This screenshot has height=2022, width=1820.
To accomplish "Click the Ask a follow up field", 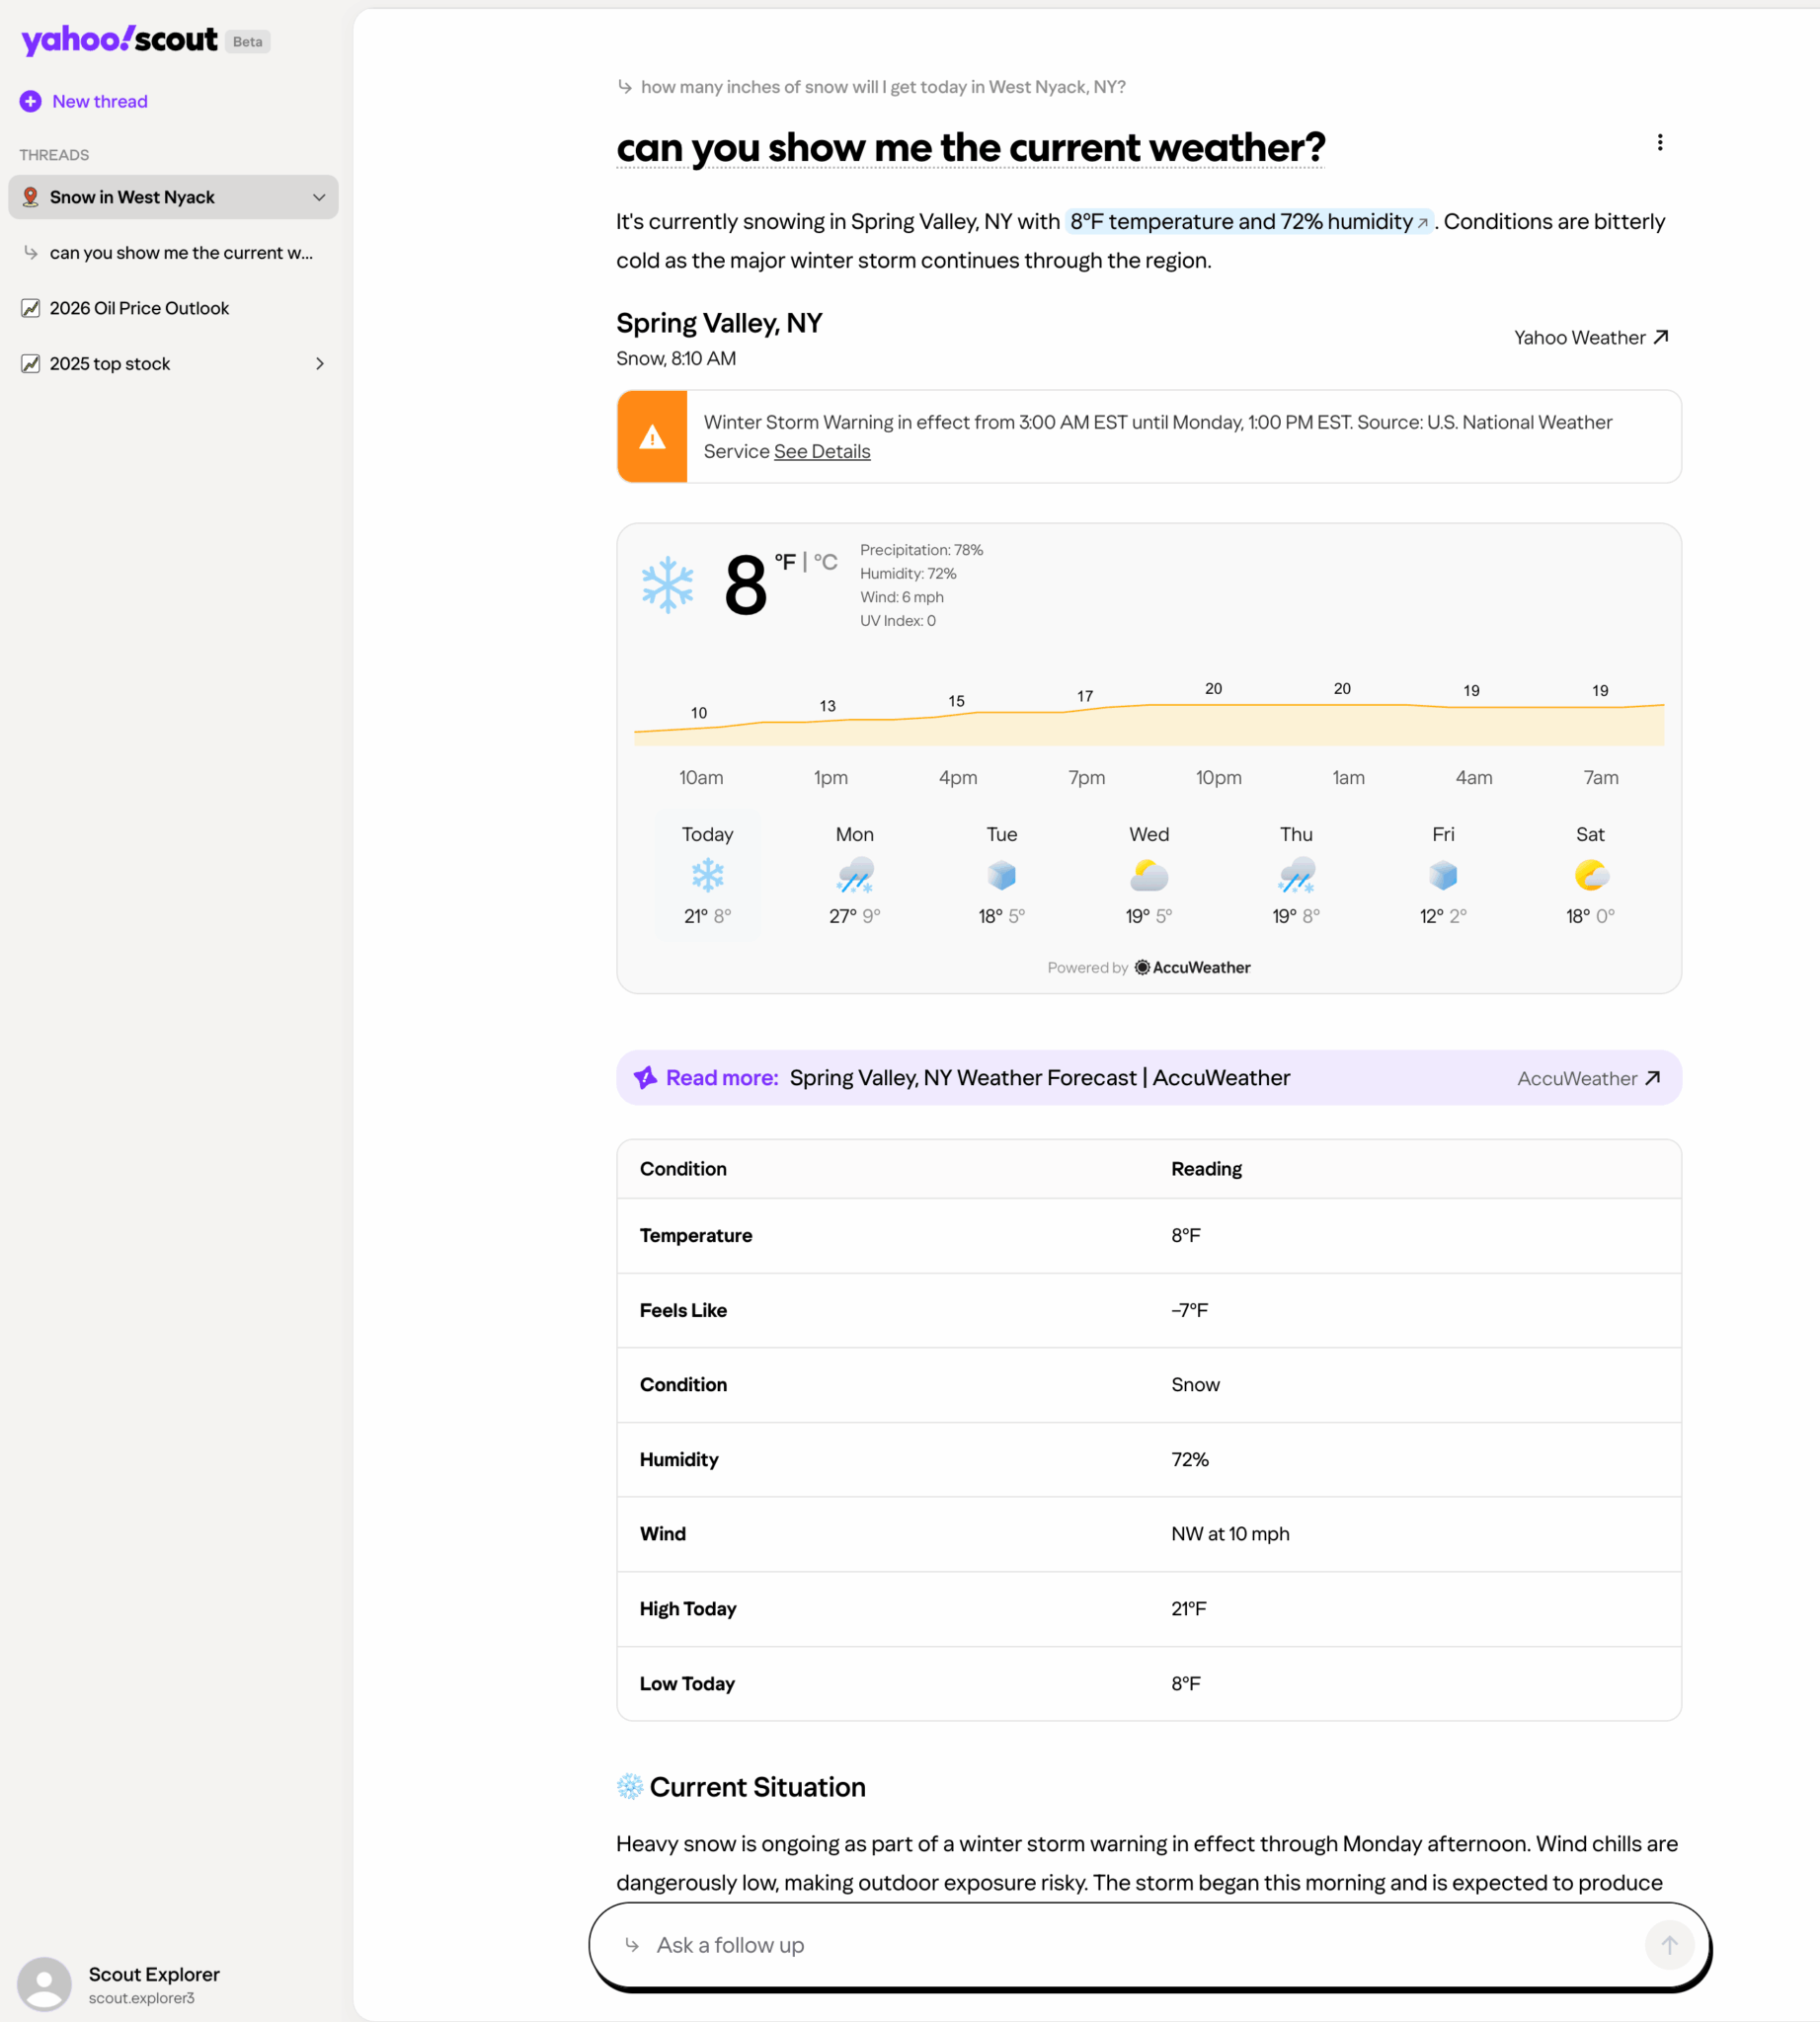I will [x=1130, y=1945].
